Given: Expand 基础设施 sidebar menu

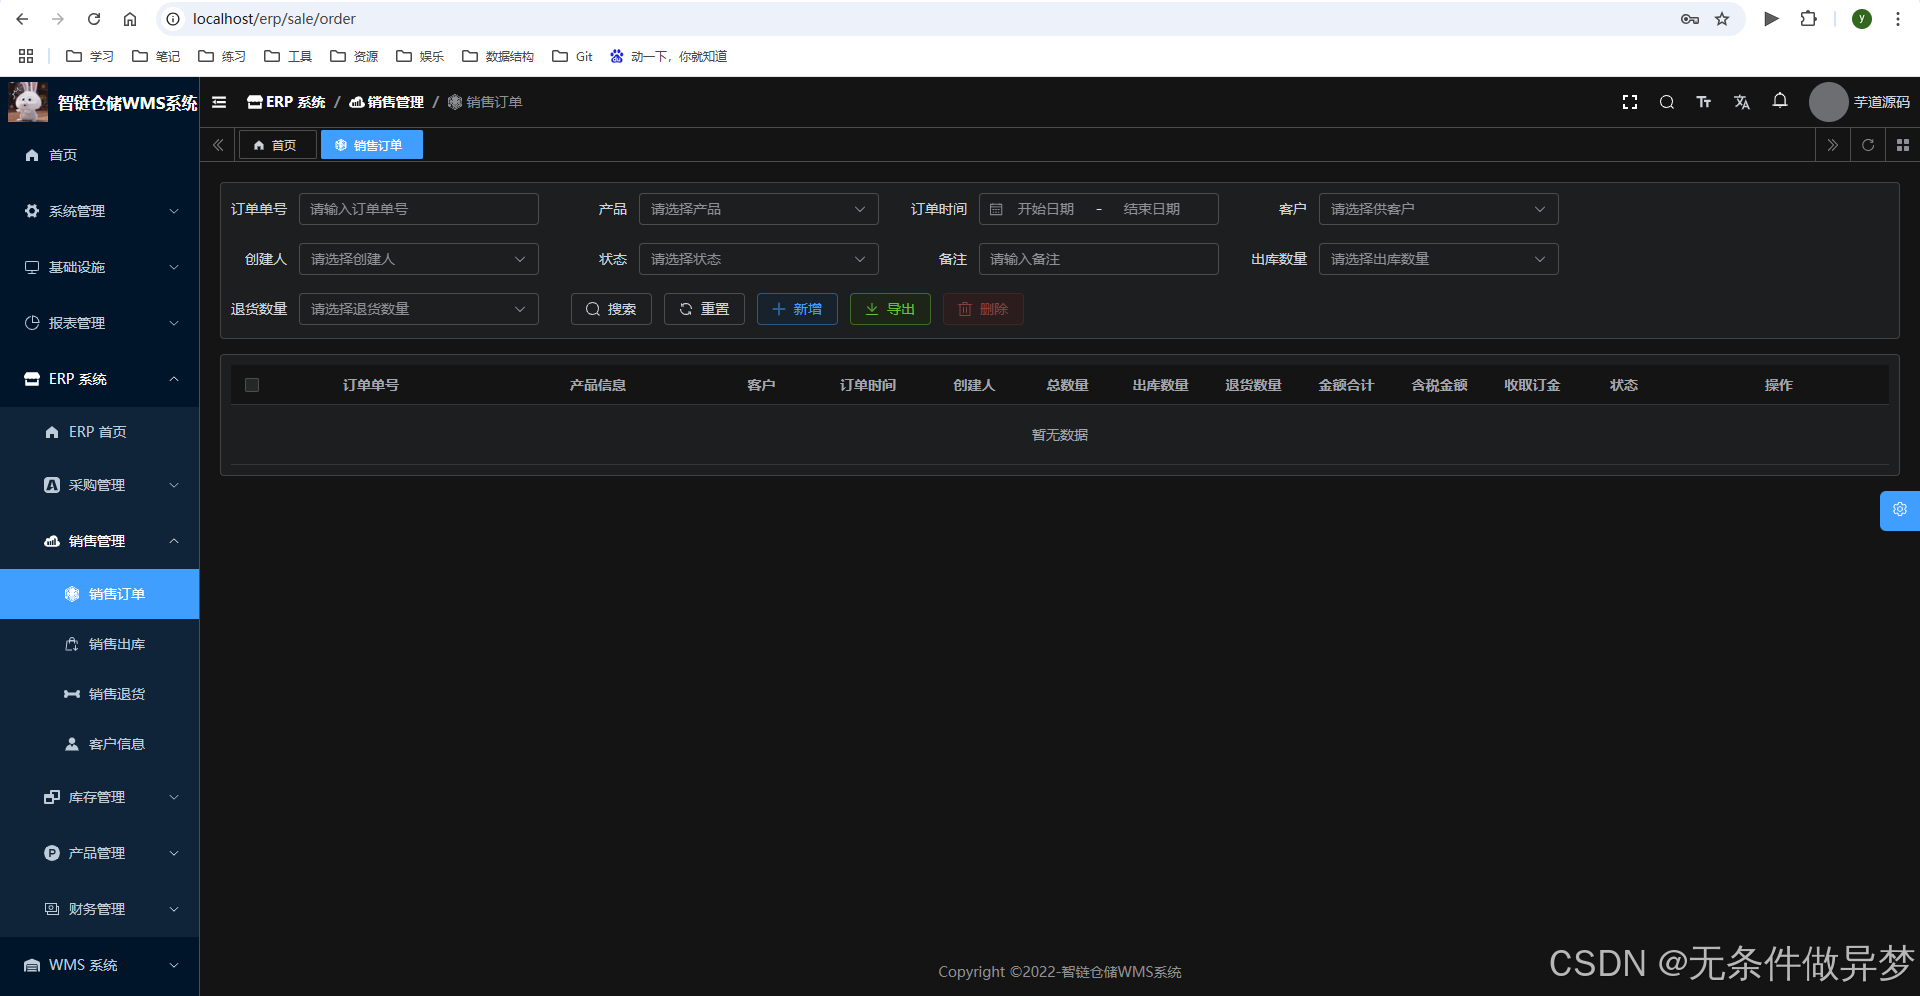Looking at the screenshot, I should [x=100, y=267].
